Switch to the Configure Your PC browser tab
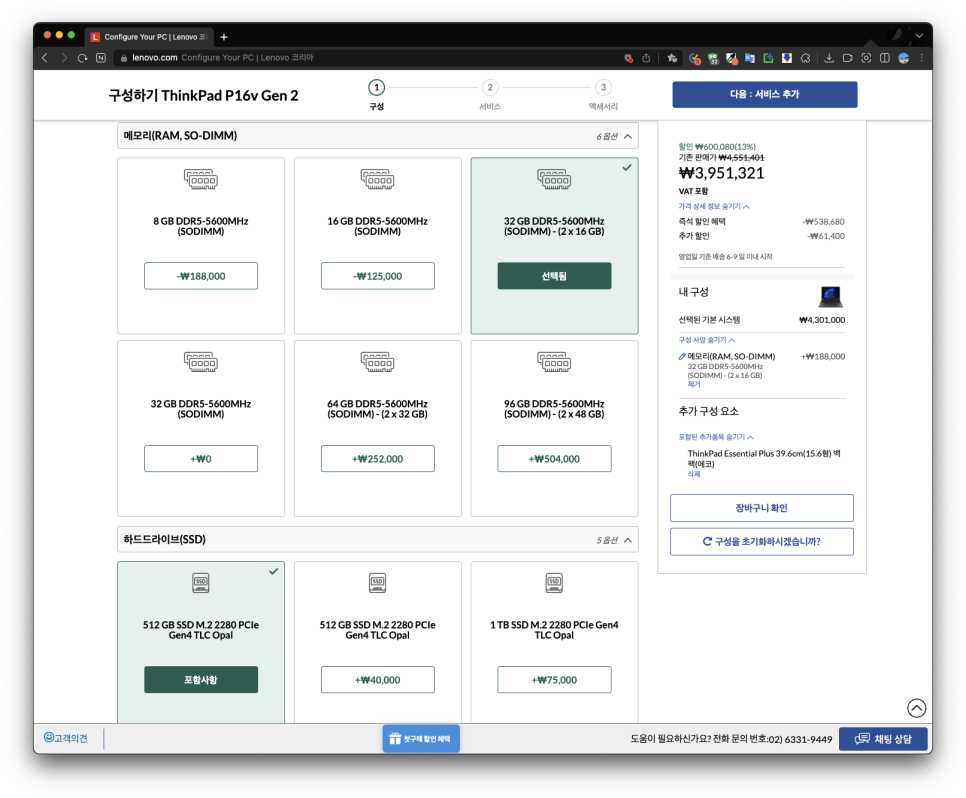Viewport: 966px width, 798px height. 150,37
